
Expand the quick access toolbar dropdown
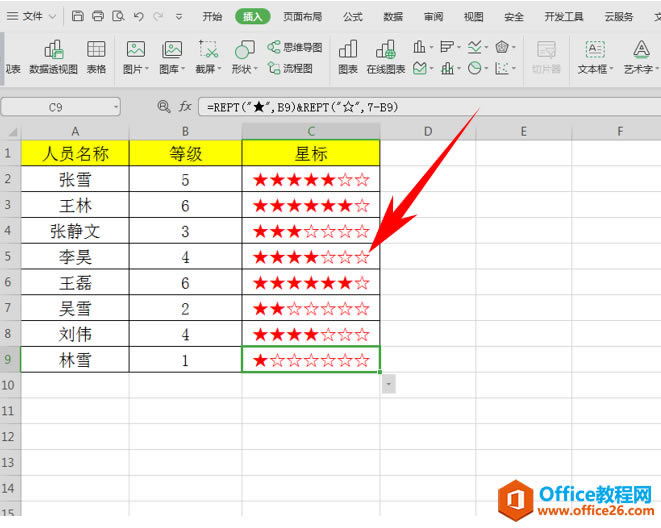point(179,17)
